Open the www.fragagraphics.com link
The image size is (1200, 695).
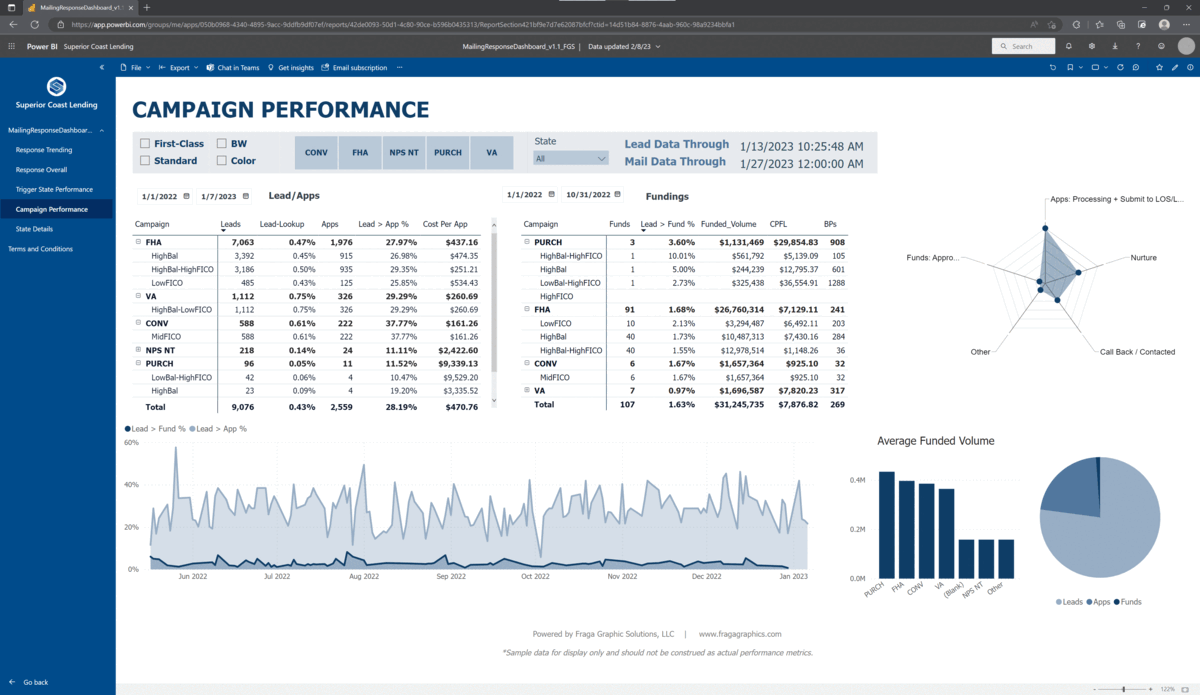740,633
